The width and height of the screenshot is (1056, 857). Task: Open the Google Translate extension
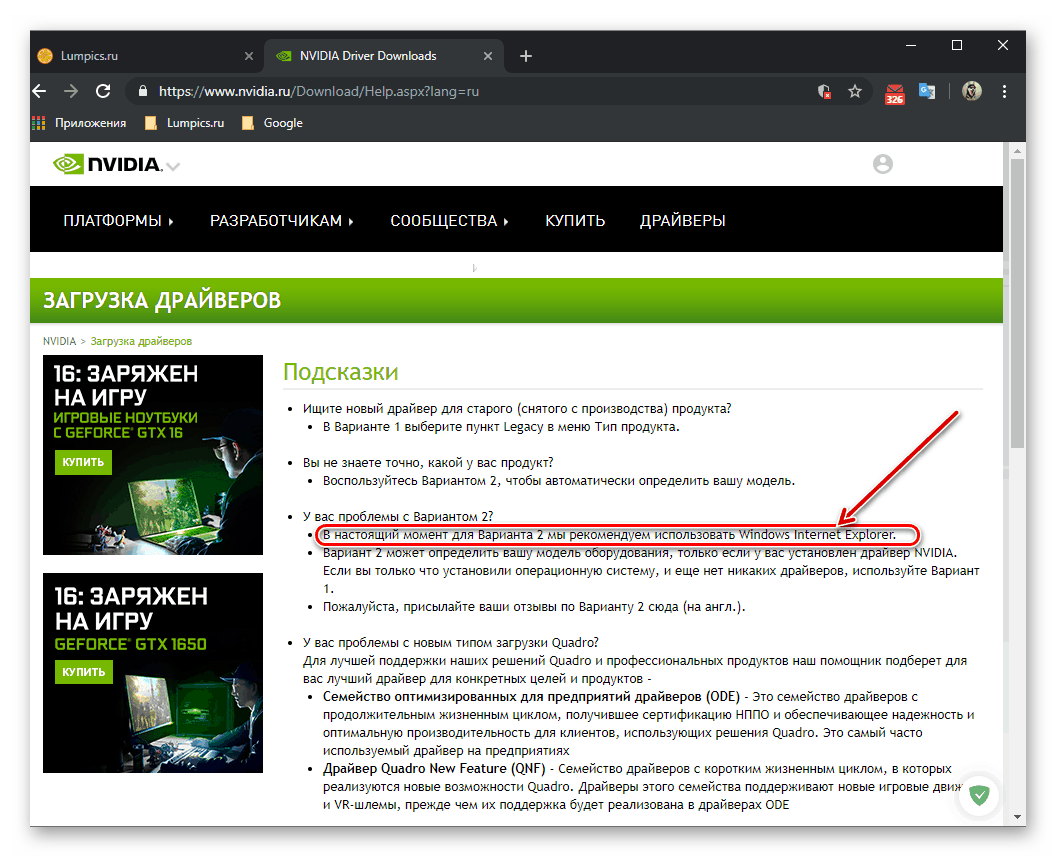[927, 92]
